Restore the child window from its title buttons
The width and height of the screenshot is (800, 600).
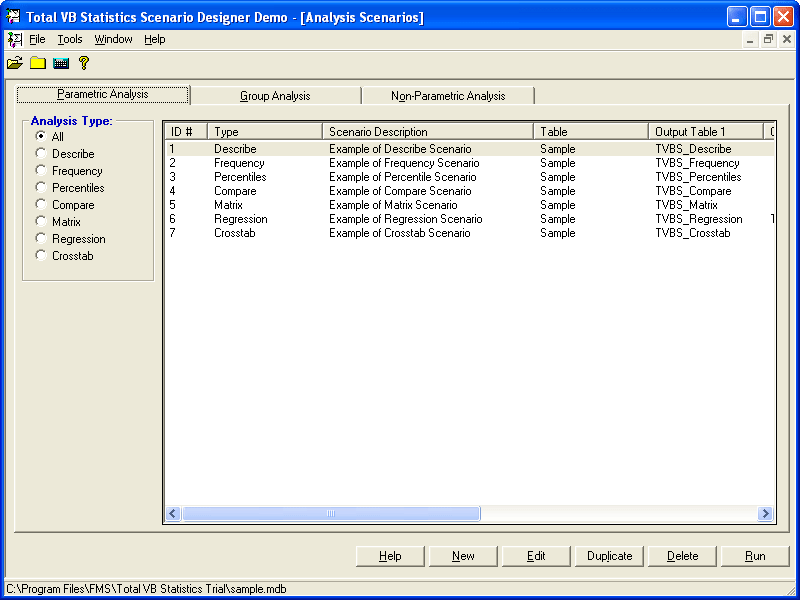(x=768, y=39)
